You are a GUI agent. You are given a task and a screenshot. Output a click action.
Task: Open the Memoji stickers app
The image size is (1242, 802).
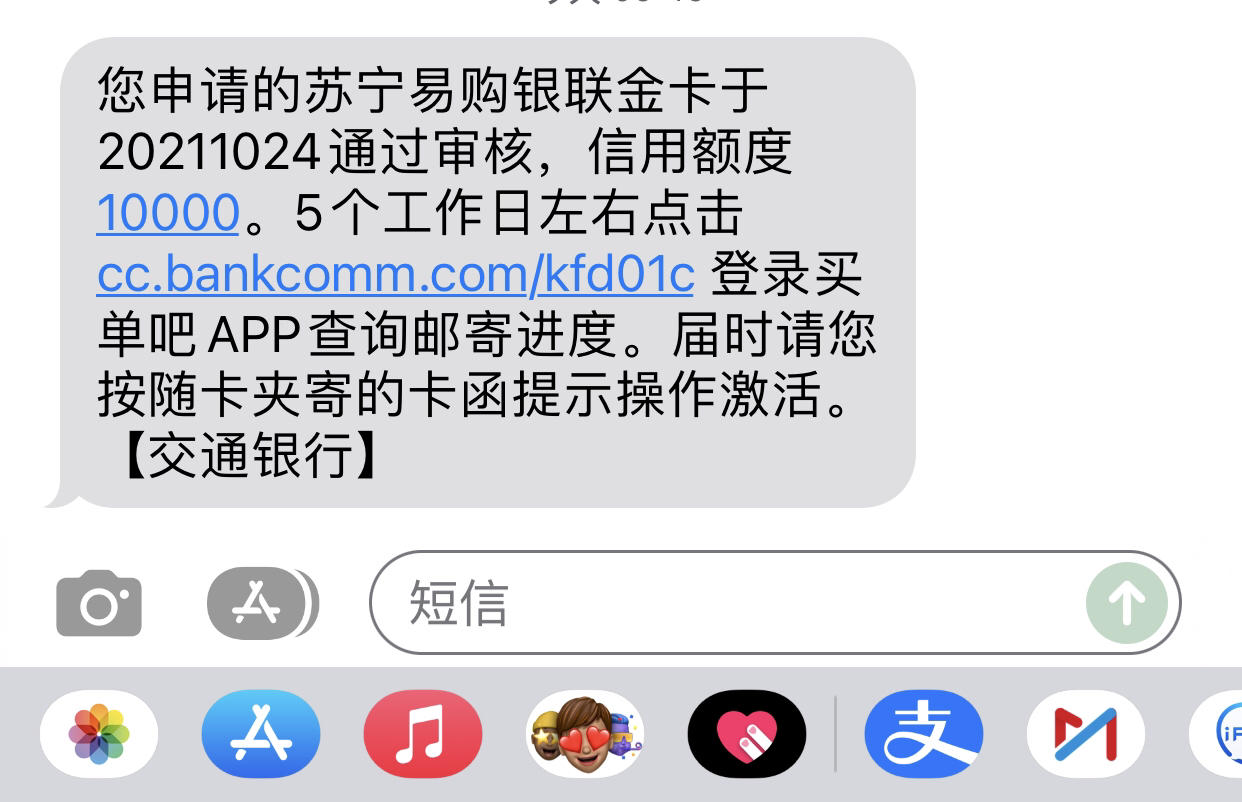(x=585, y=735)
